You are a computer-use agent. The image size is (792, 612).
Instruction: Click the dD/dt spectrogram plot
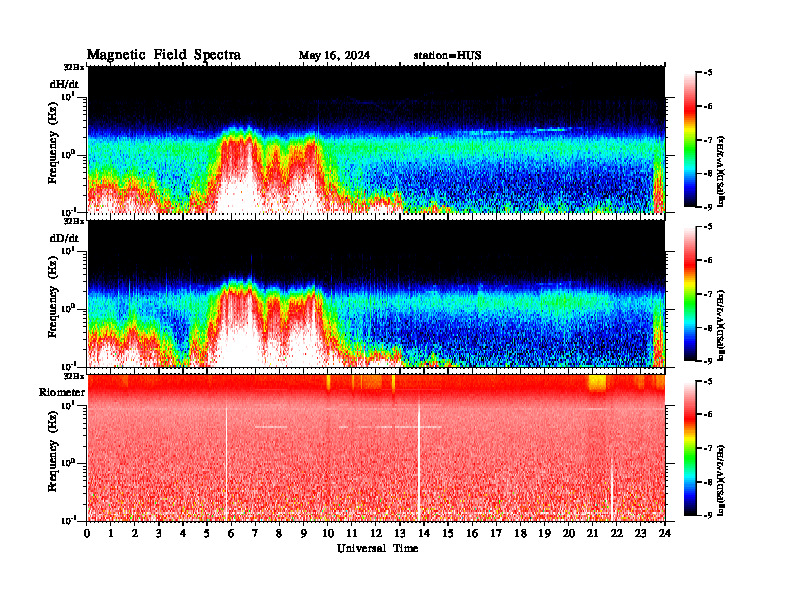click(376, 293)
